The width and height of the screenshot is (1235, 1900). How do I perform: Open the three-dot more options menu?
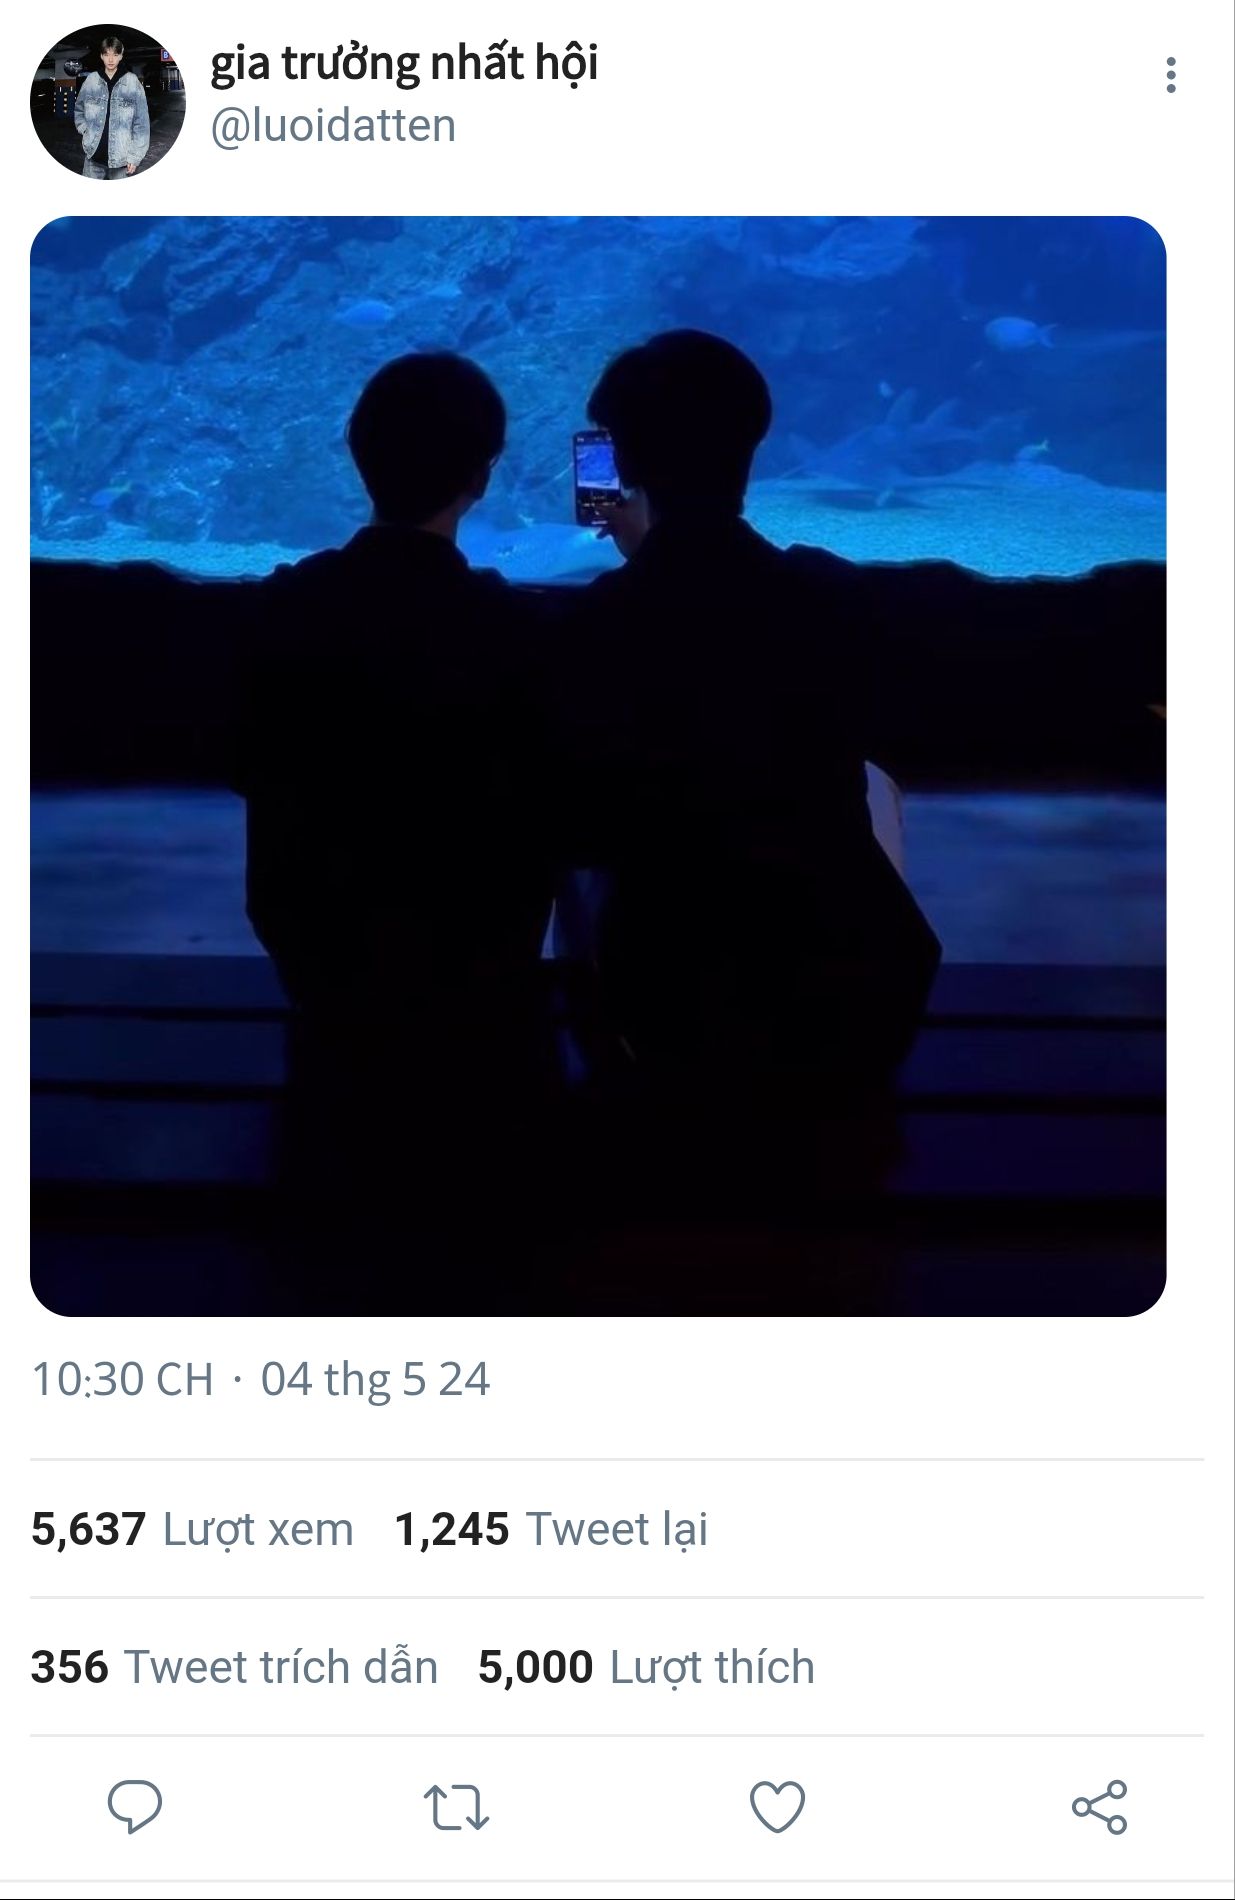tap(1171, 76)
